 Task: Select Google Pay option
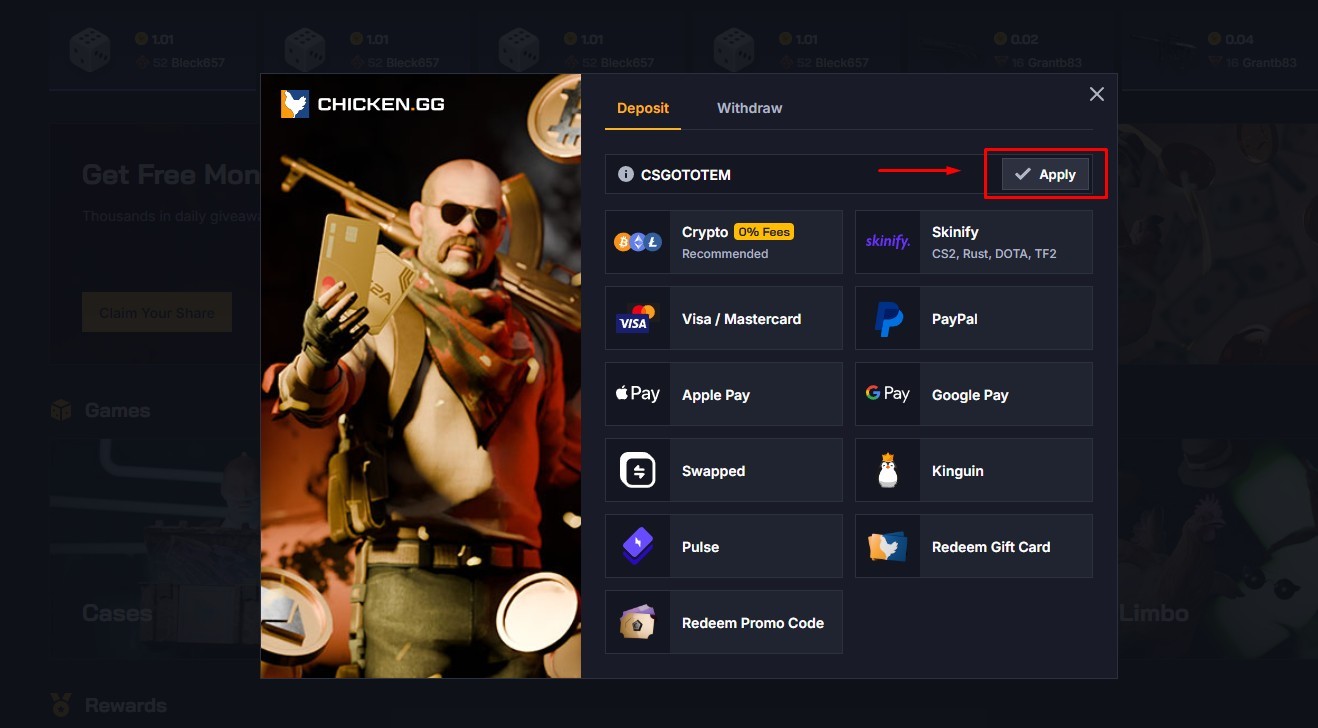pos(974,394)
